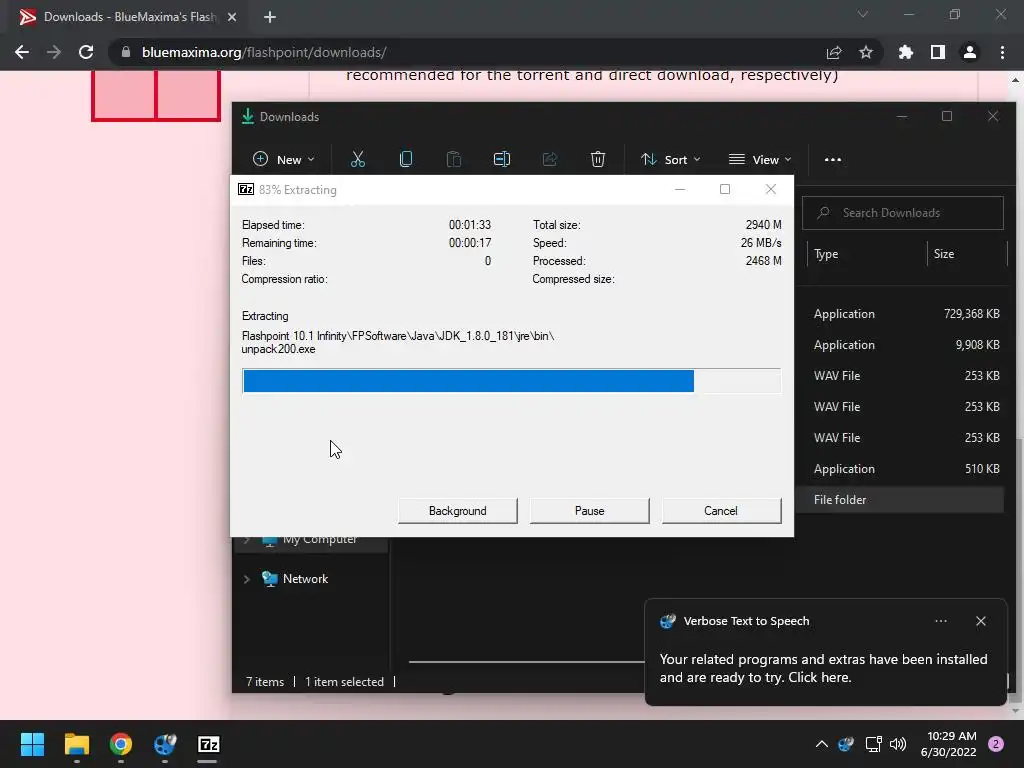Click Chrome forward navigation arrow
The height and width of the screenshot is (768, 1024).
click(54, 52)
